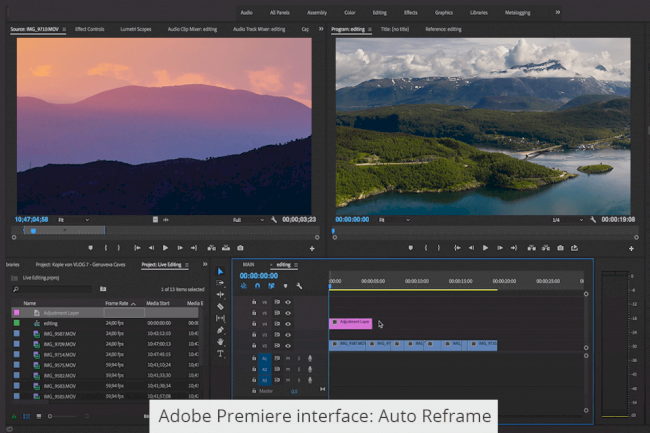Select pink Adjustment Layer clip in timeline
The image size is (650, 433).
[x=351, y=324]
